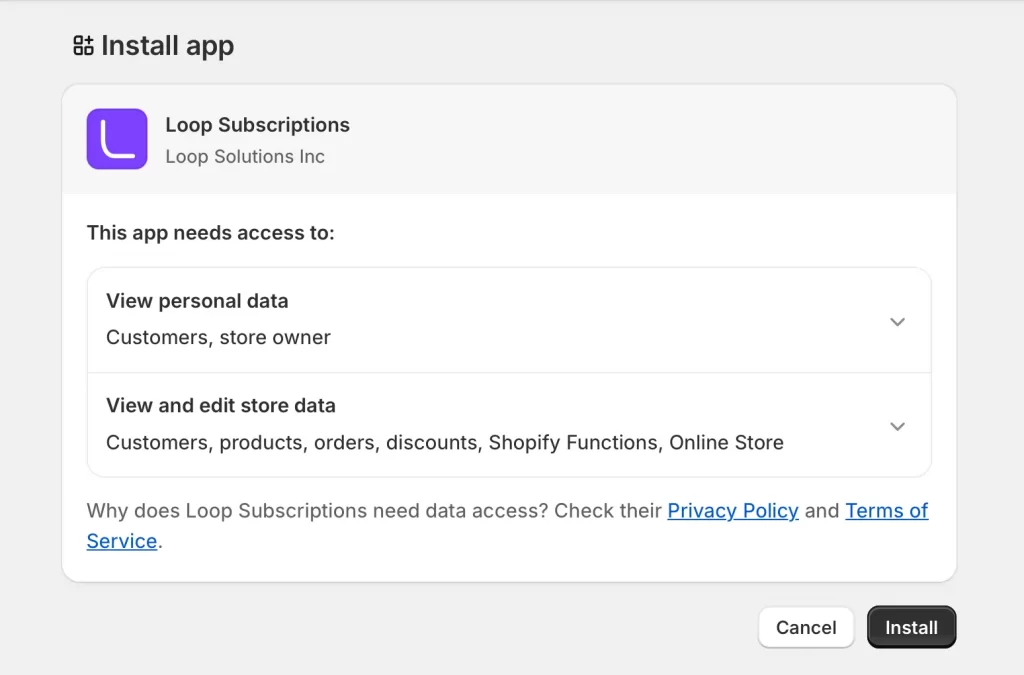Open the Terms of Service link

[886, 511]
